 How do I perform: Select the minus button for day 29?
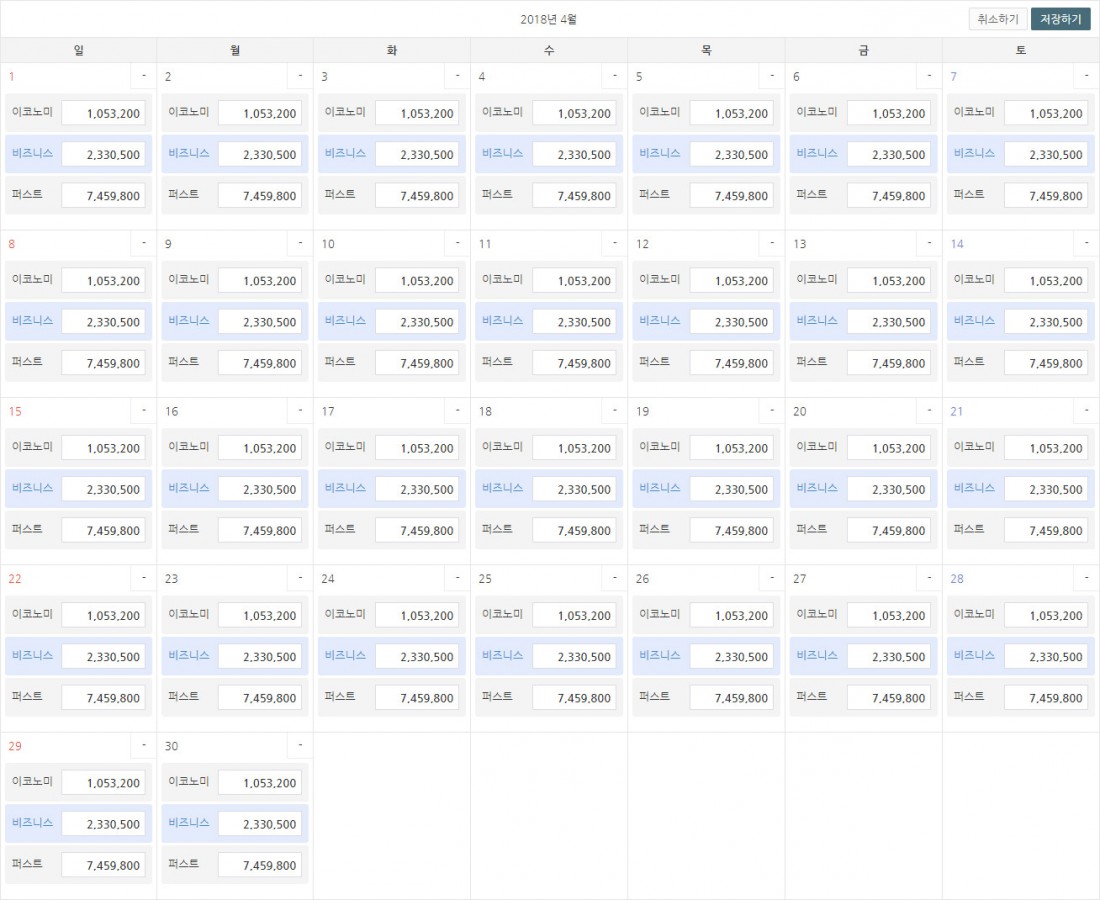pyautogui.click(x=144, y=745)
